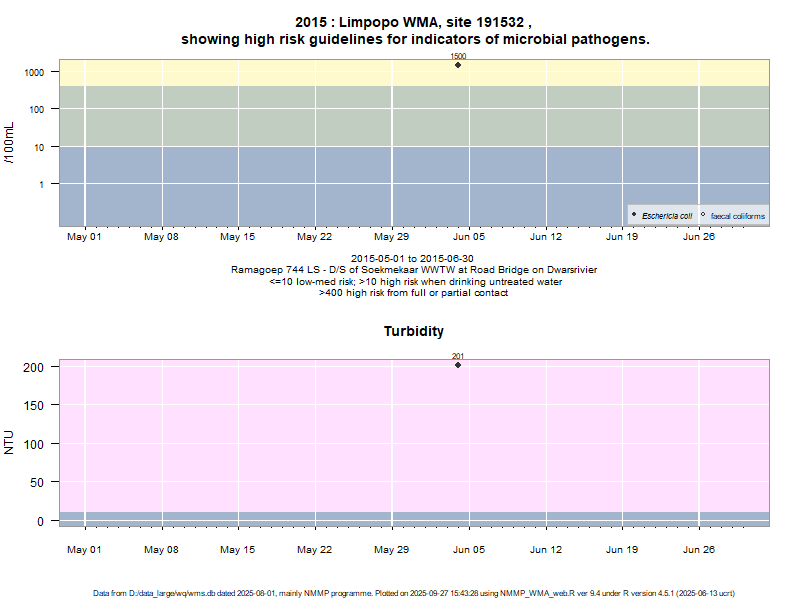The height and width of the screenshot is (600, 800).
Task: Click the '>400 high risk' guideline note
Action: [413, 293]
